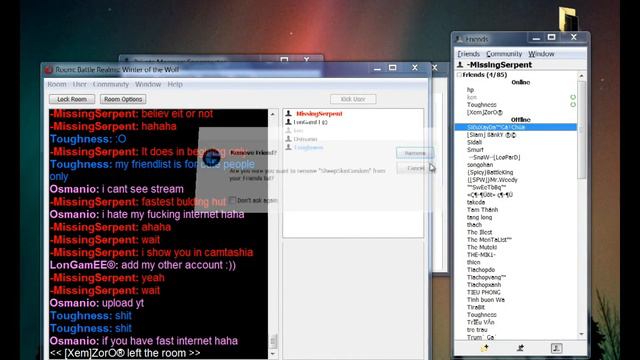Image resolution: width=640 pixels, height=360 pixels.
Task: Click the "-MissingSerpent: hahaha" chat line
Action: (x=113, y=126)
